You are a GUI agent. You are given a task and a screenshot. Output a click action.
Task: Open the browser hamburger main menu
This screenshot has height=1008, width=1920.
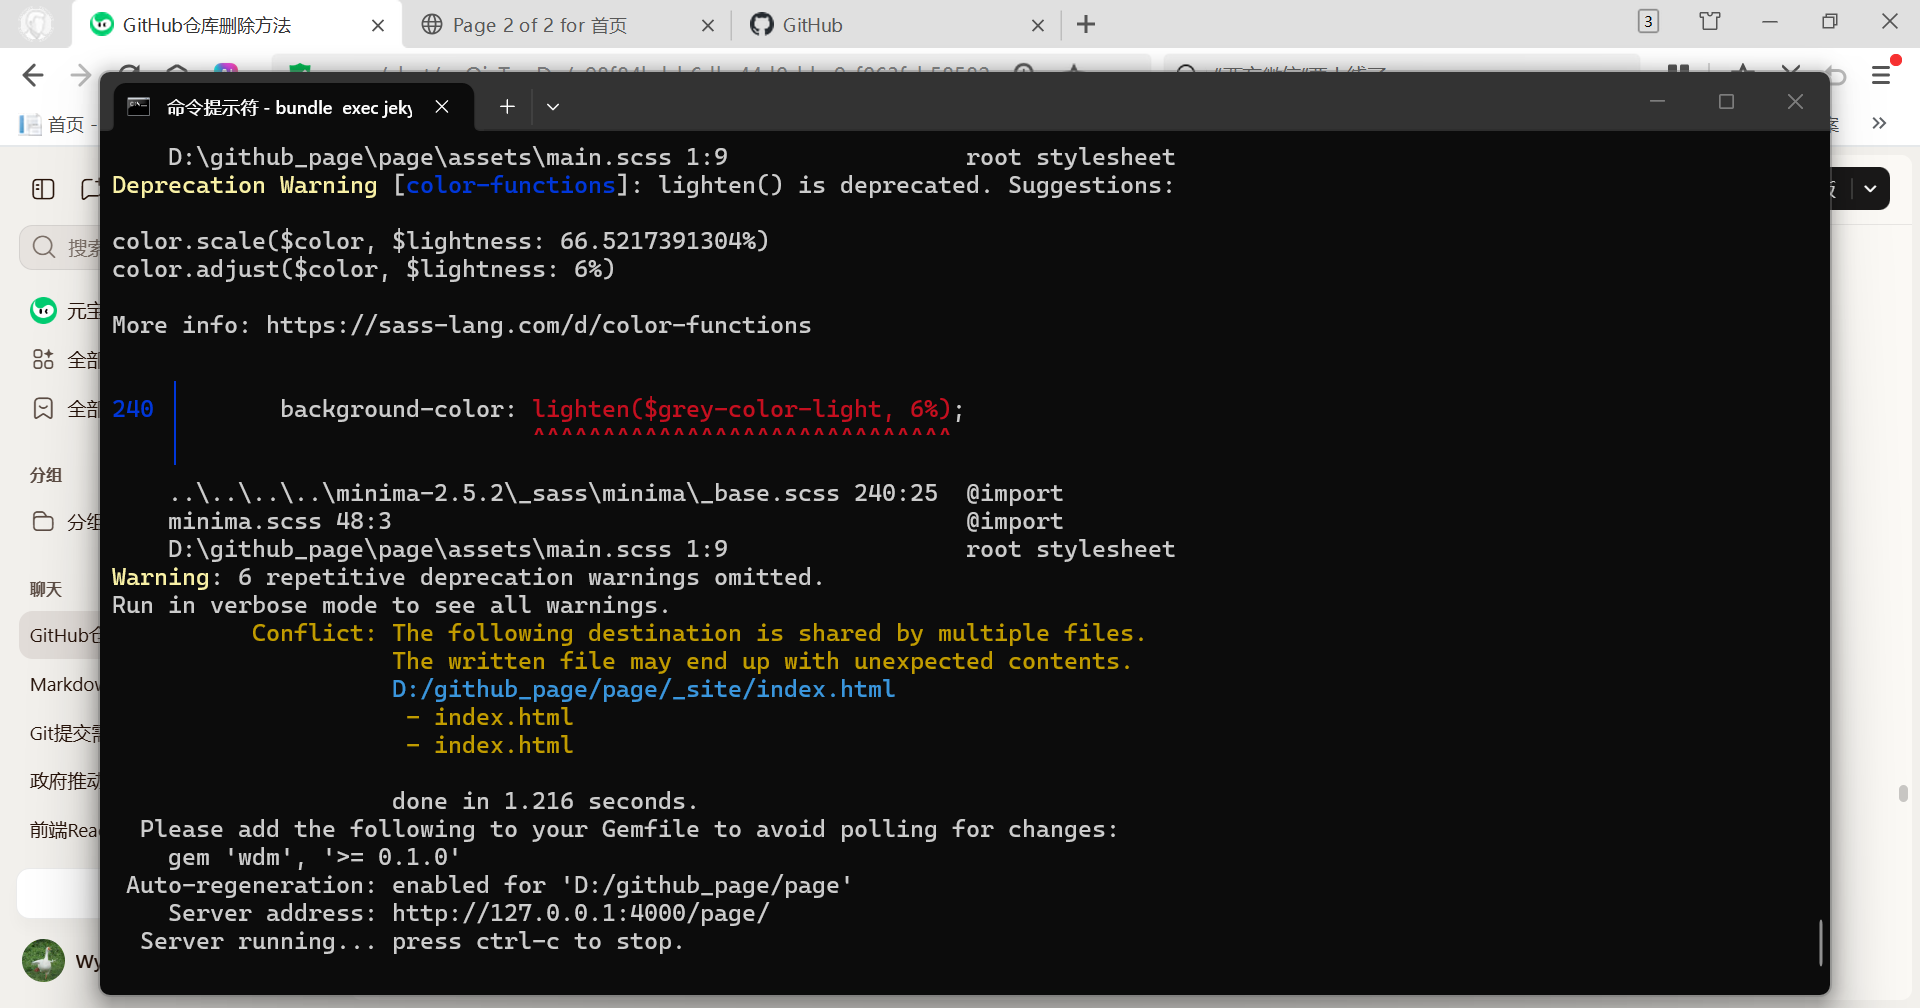point(1881,75)
